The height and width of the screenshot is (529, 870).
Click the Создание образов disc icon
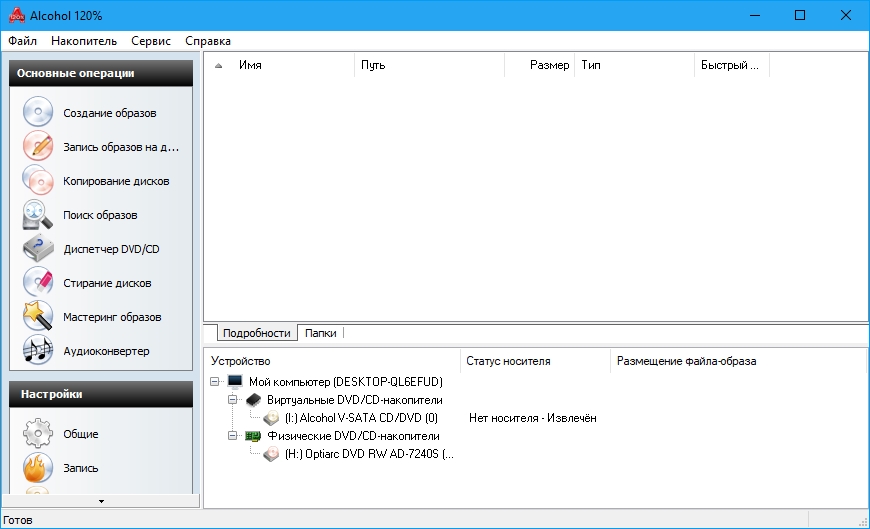pyautogui.click(x=38, y=113)
